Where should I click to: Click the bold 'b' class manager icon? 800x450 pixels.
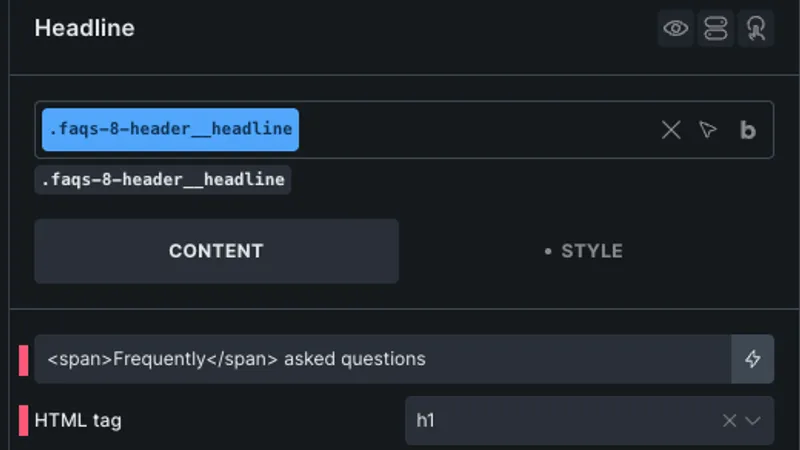(x=747, y=130)
